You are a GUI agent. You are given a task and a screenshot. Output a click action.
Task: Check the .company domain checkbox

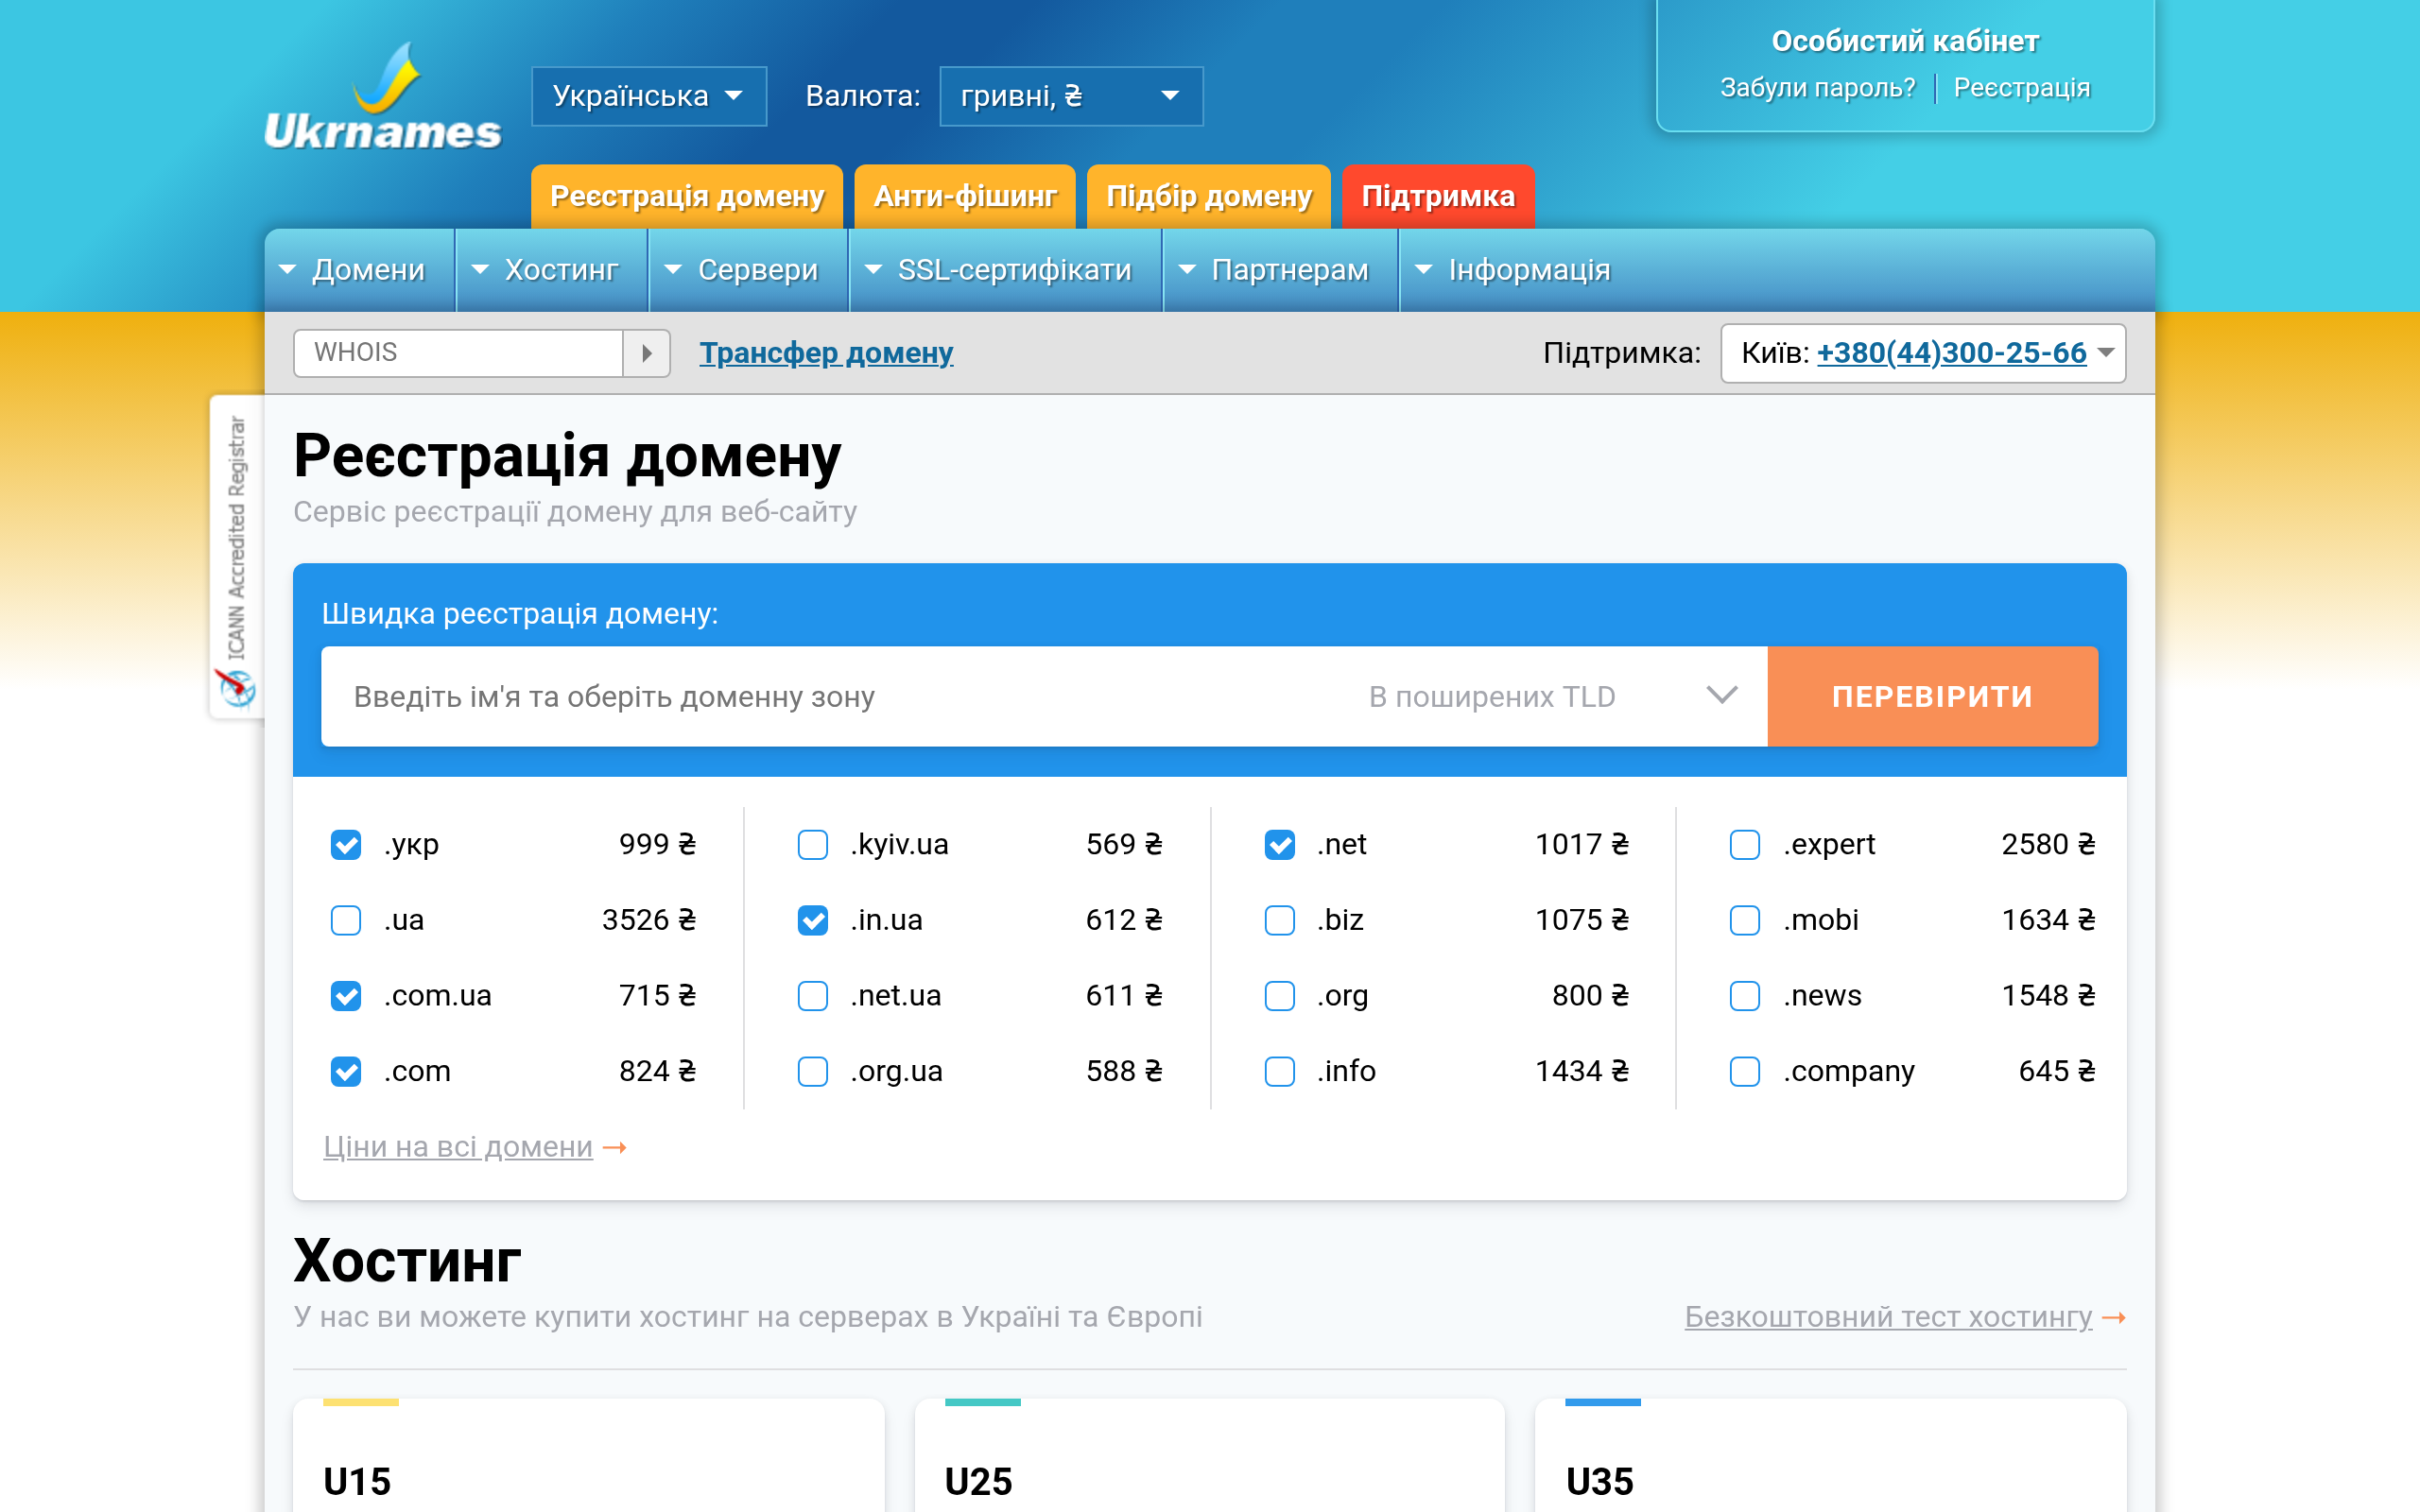click(x=1745, y=1072)
